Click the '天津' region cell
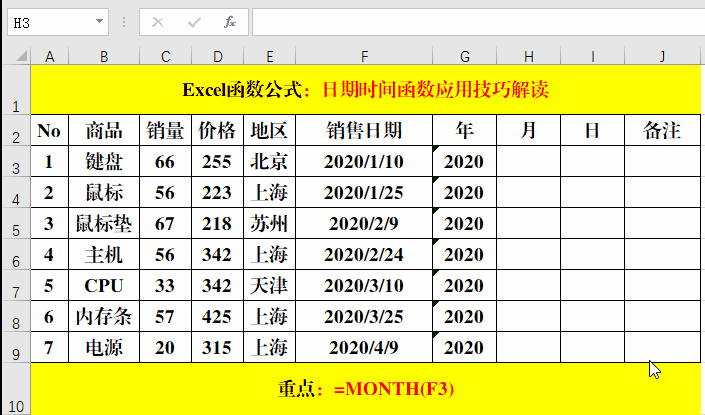Image resolution: width=705 pixels, height=415 pixels. (x=269, y=285)
